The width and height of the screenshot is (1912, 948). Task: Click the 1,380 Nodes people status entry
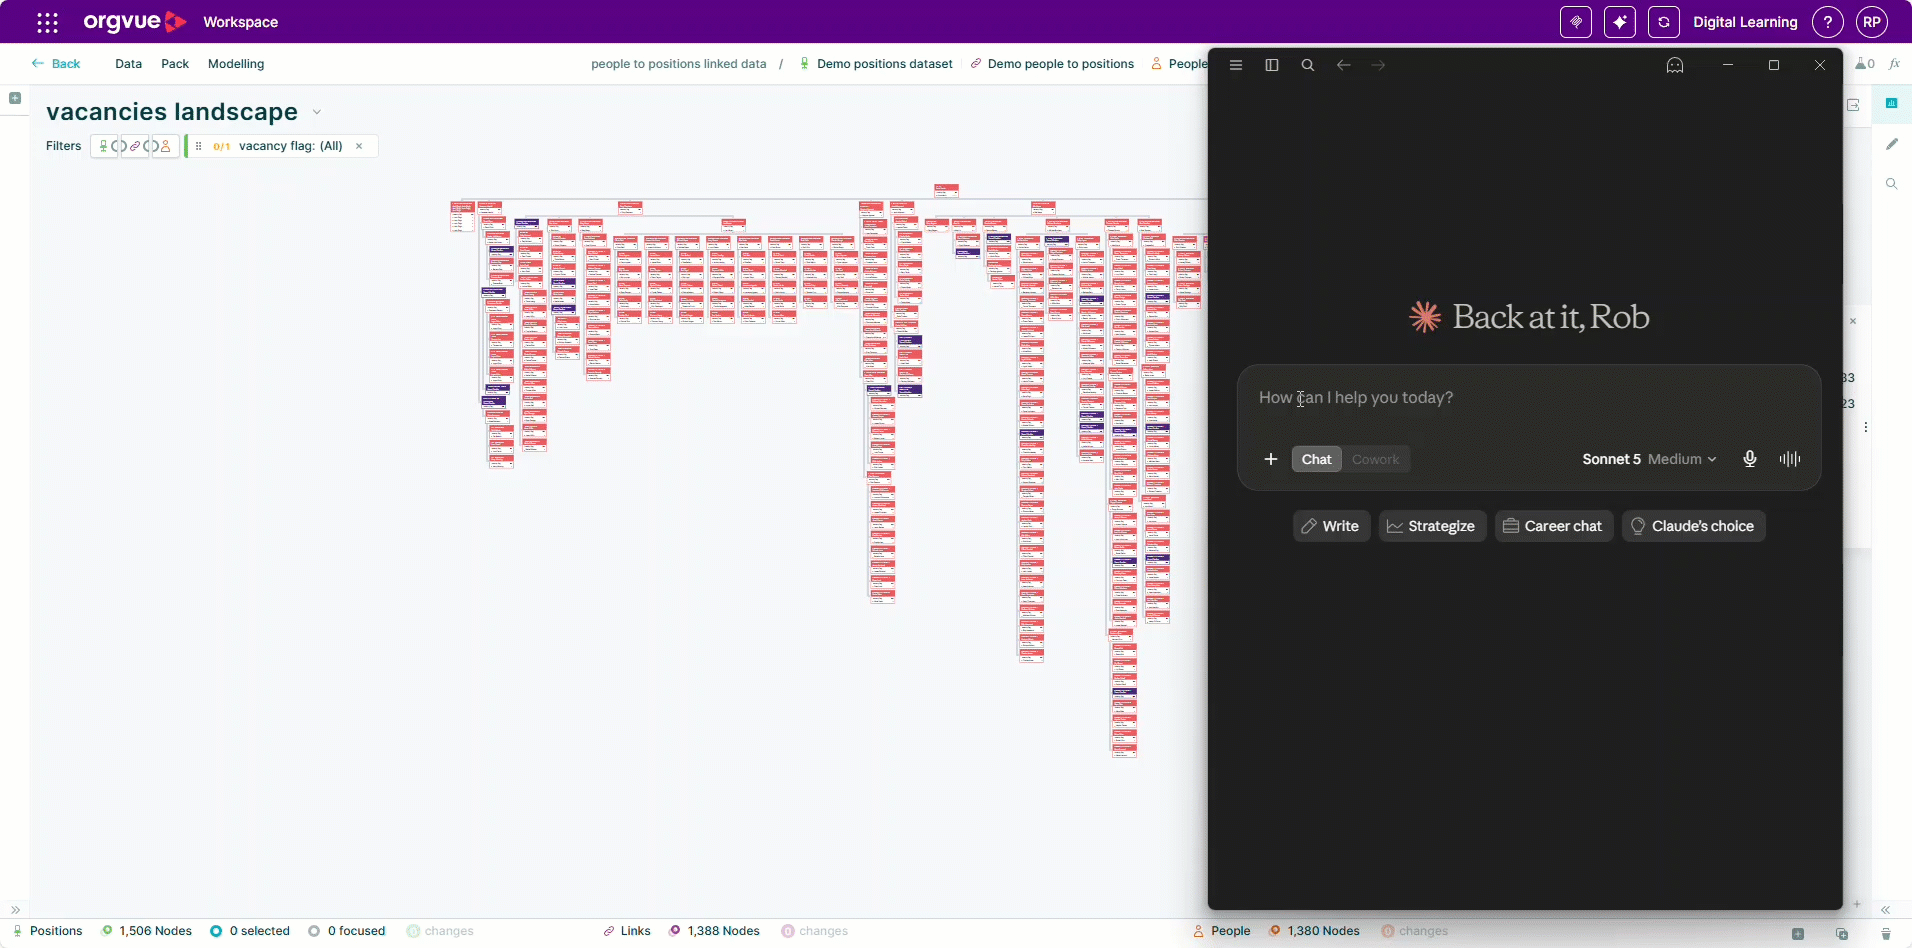click(x=1315, y=931)
